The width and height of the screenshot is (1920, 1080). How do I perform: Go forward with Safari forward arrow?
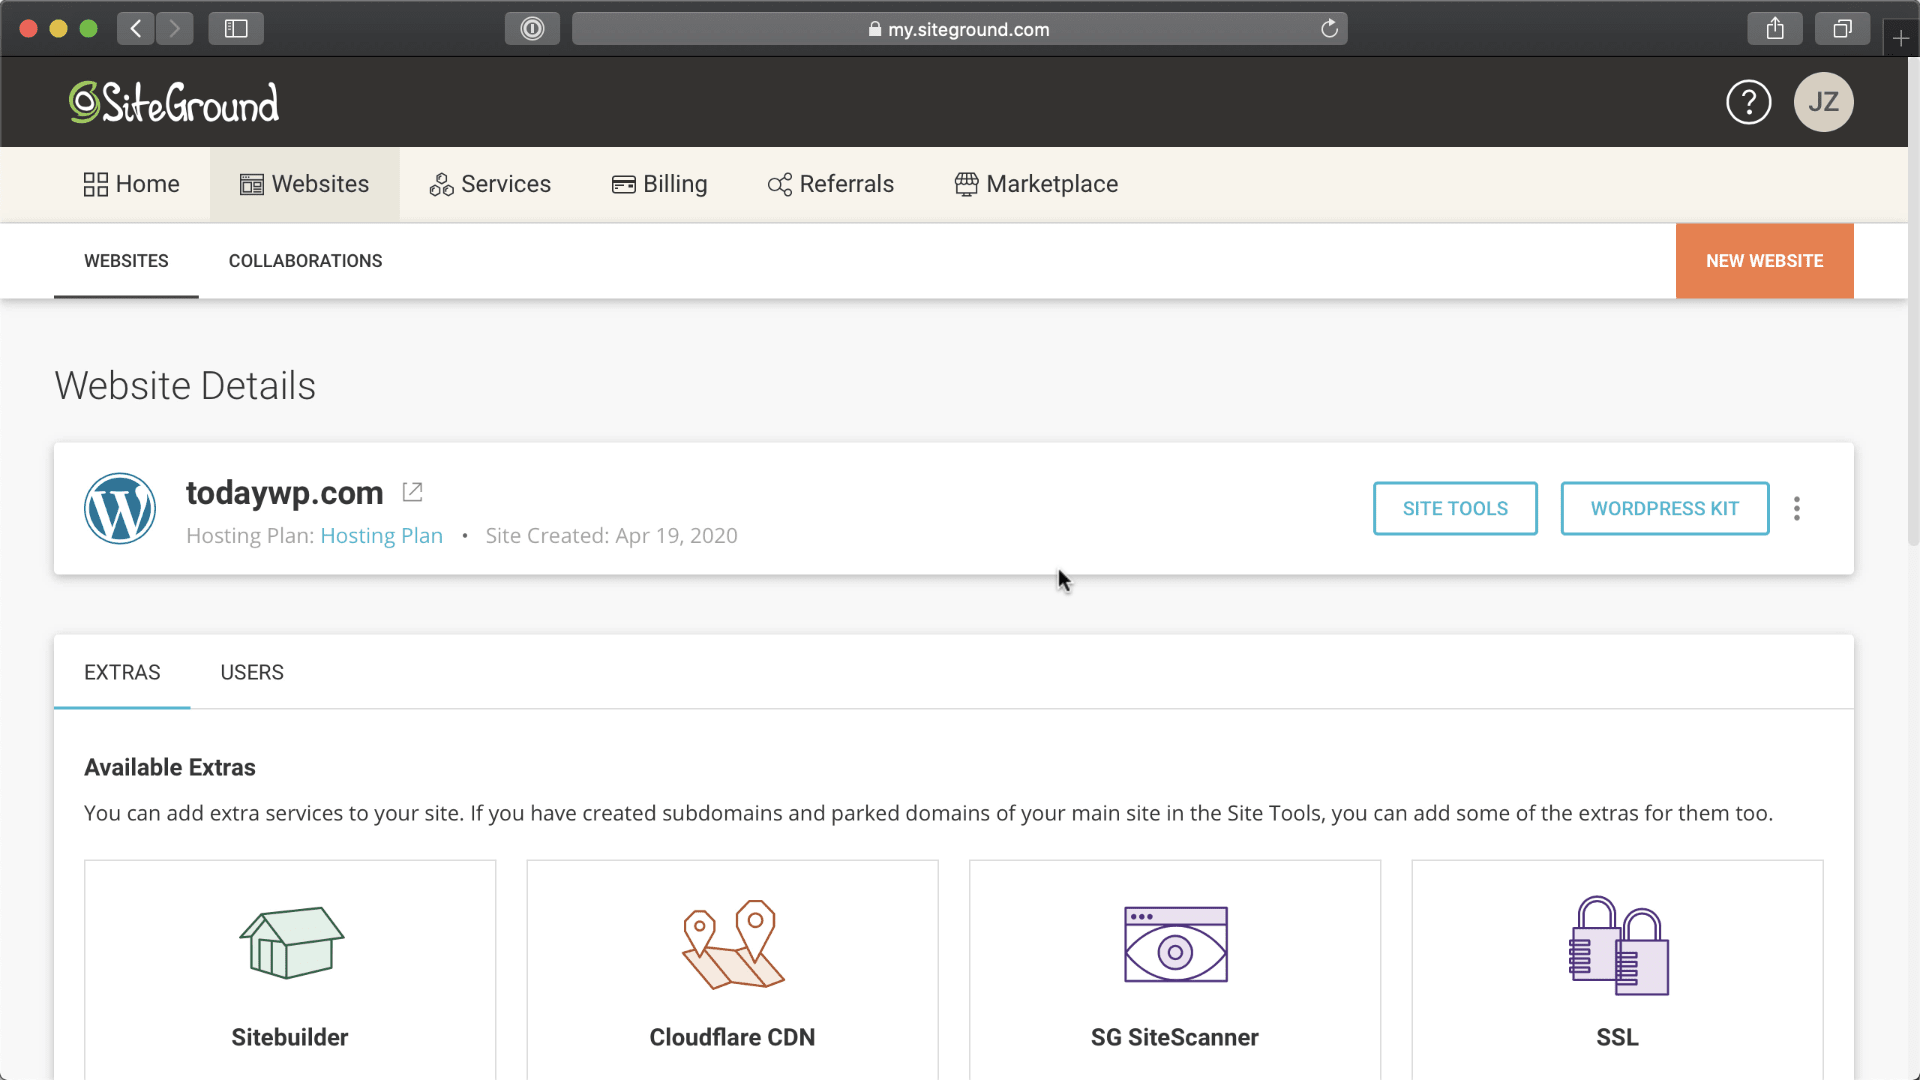[x=175, y=29]
